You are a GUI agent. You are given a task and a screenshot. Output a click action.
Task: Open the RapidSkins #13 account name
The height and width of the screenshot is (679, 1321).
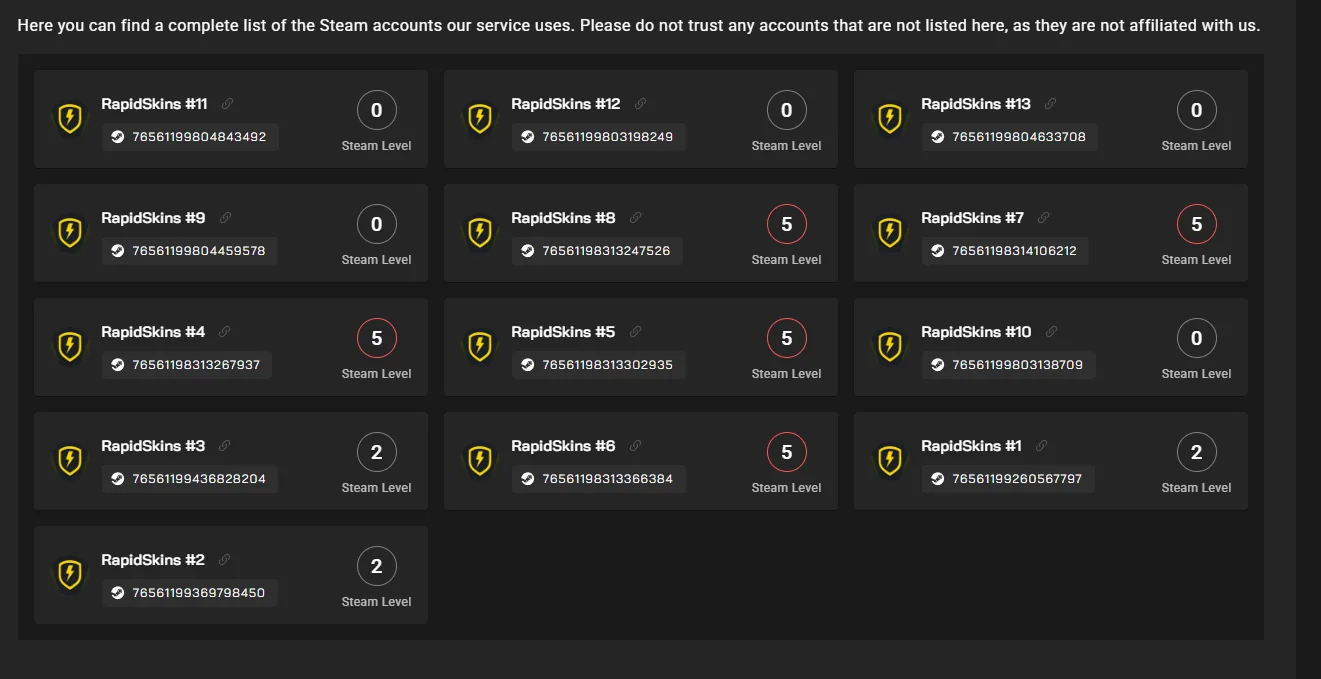pyautogui.click(x=976, y=104)
